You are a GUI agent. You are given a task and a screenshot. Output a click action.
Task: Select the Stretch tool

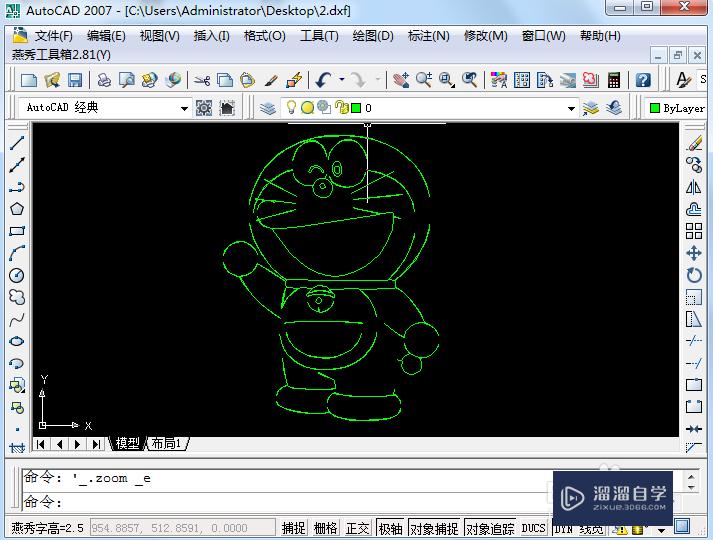(x=694, y=319)
